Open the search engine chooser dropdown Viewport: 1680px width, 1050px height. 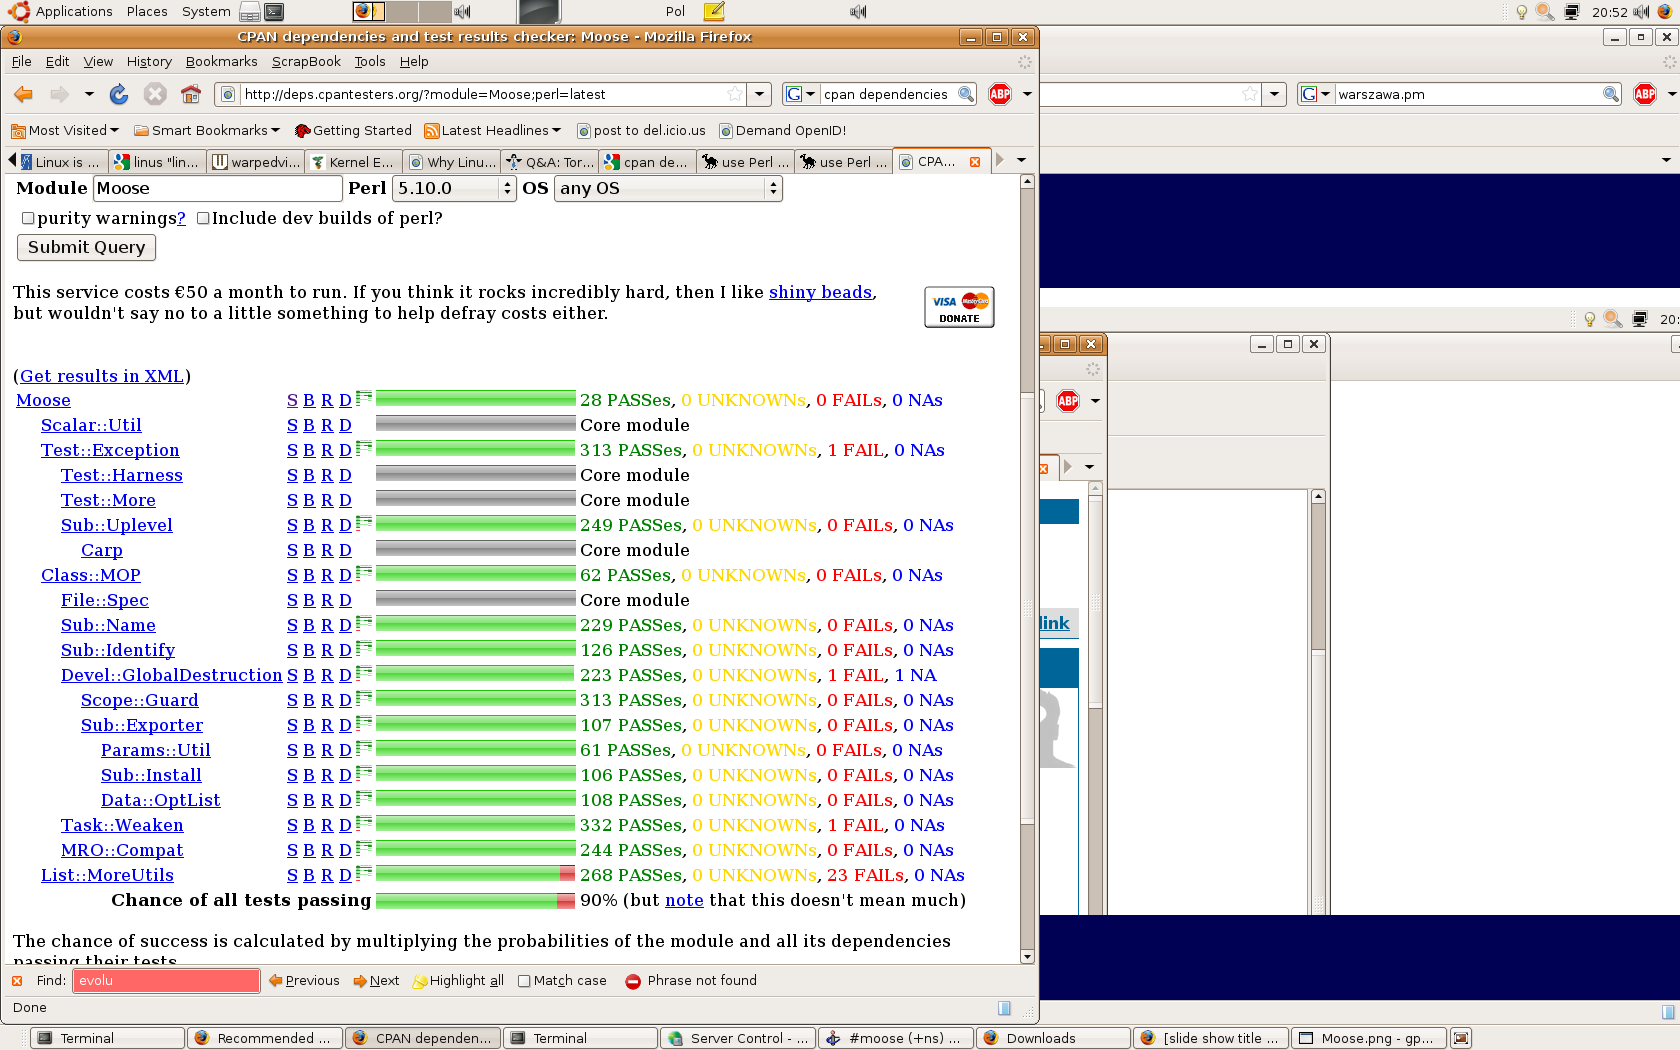tap(800, 94)
